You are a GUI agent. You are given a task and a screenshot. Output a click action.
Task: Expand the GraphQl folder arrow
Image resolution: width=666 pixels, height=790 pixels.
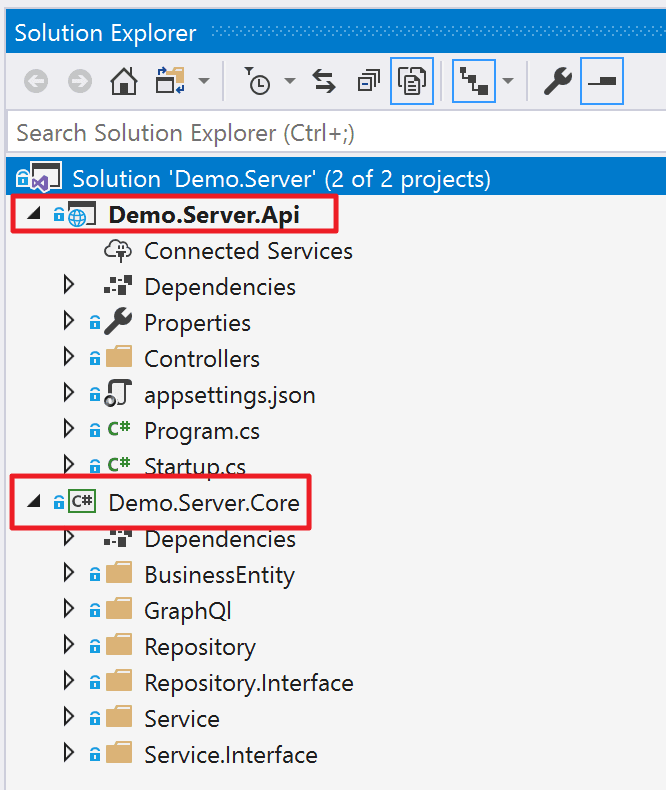coord(69,610)
